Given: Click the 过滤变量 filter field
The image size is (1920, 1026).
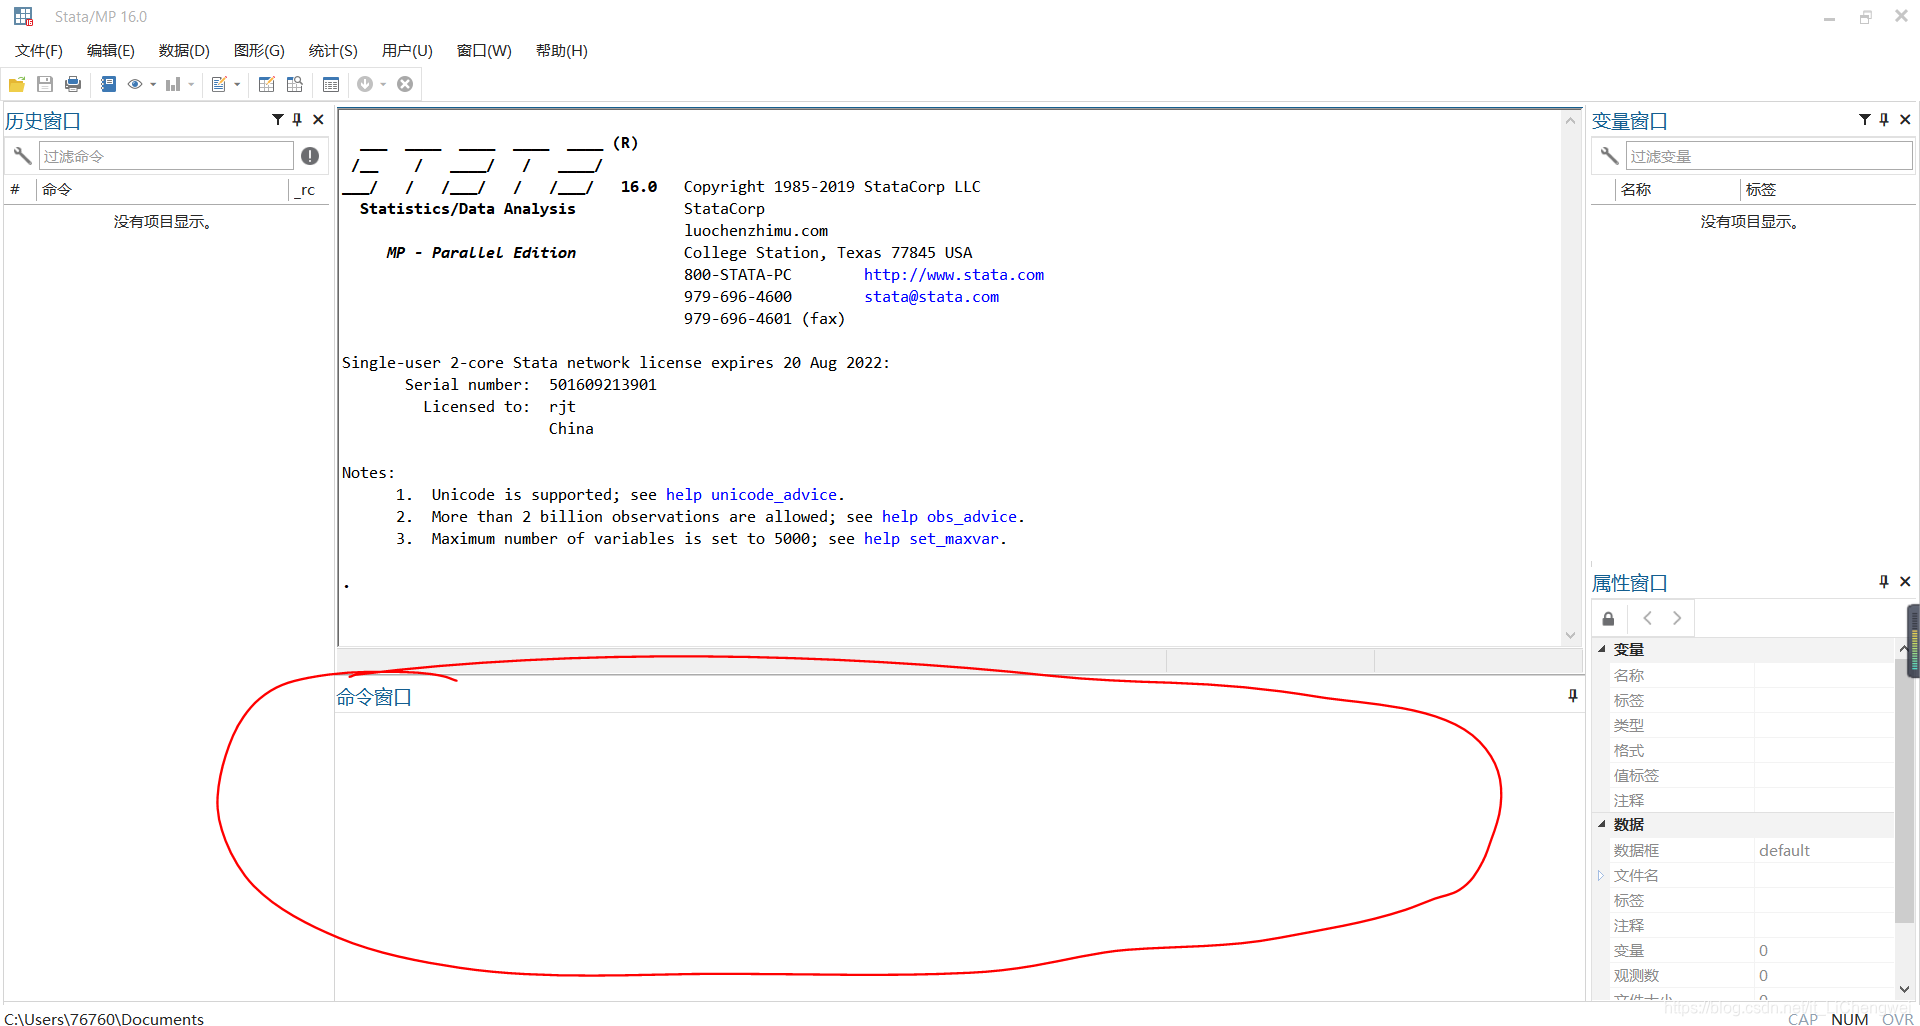Looking at the screenshot, I should coord(1769,156).
